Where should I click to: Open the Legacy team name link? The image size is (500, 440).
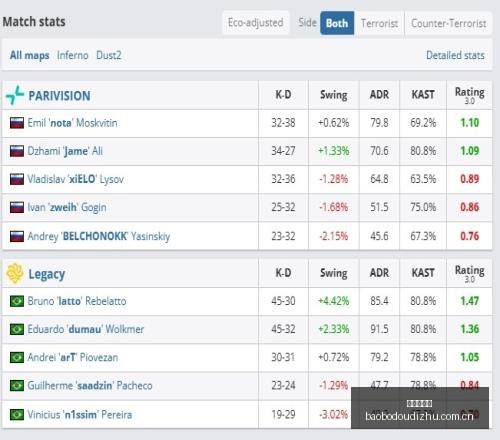[47, 274]
